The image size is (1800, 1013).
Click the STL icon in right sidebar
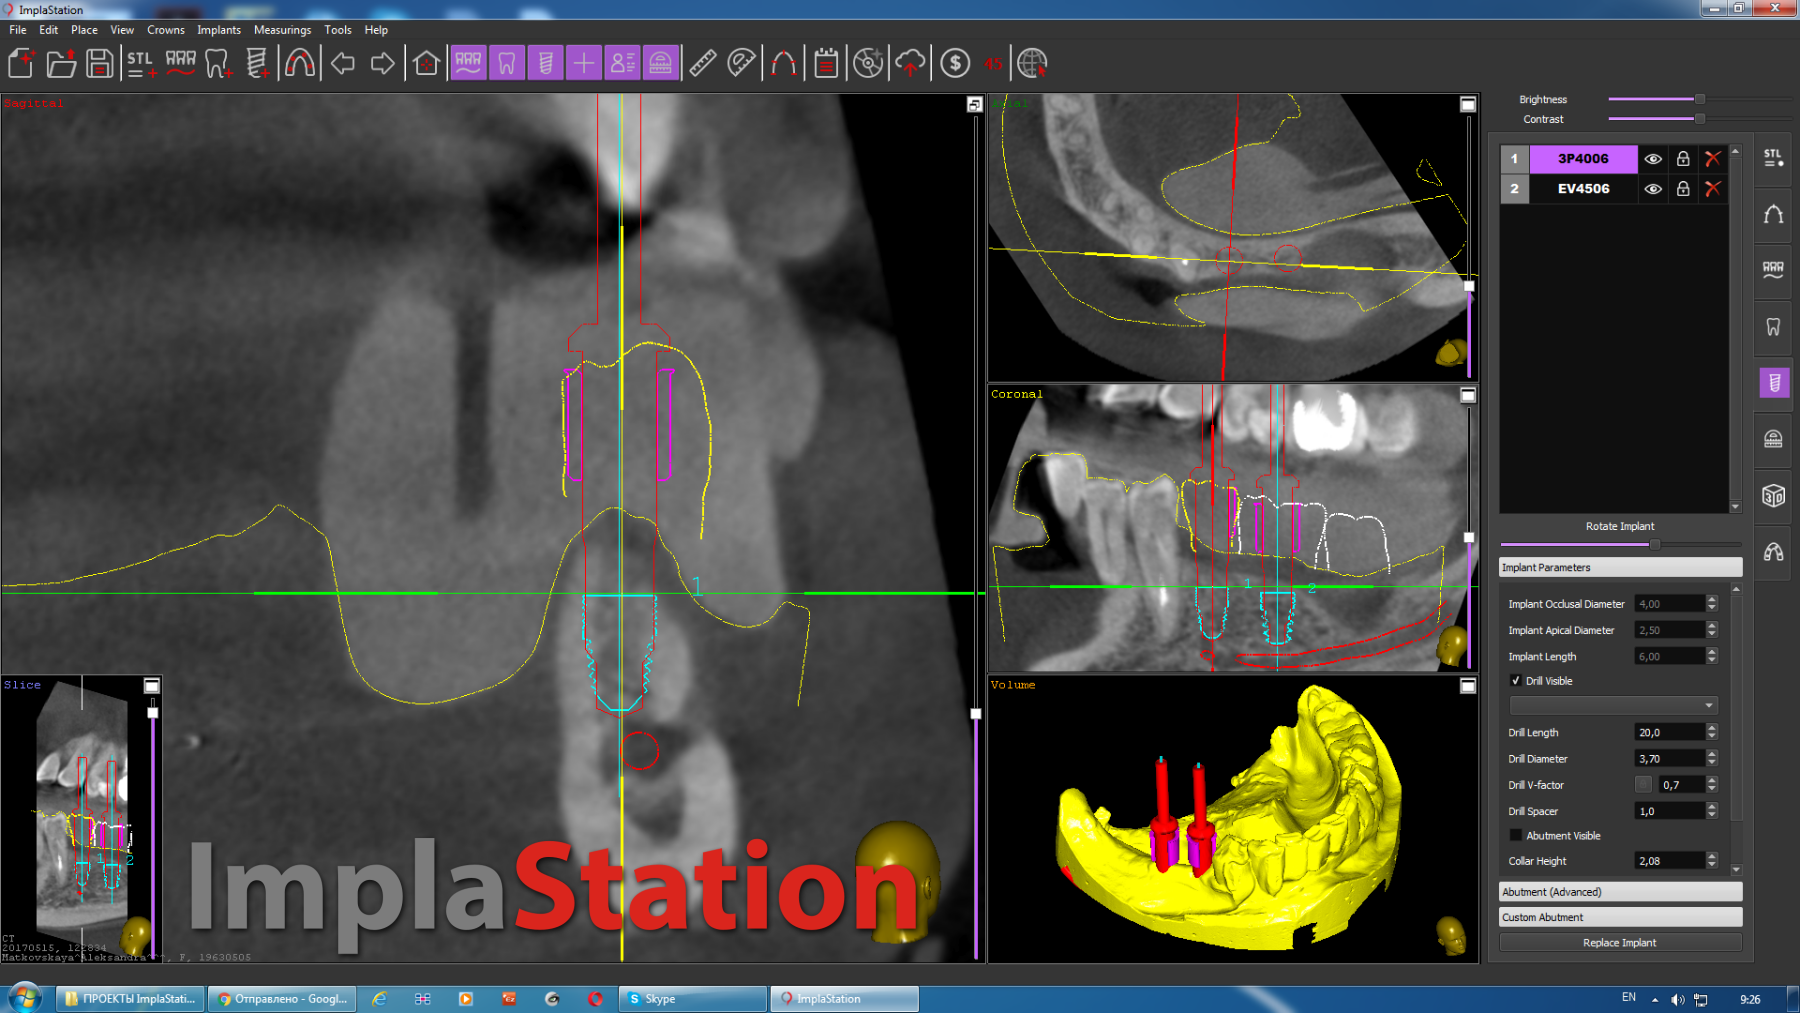pos(1773,158)
